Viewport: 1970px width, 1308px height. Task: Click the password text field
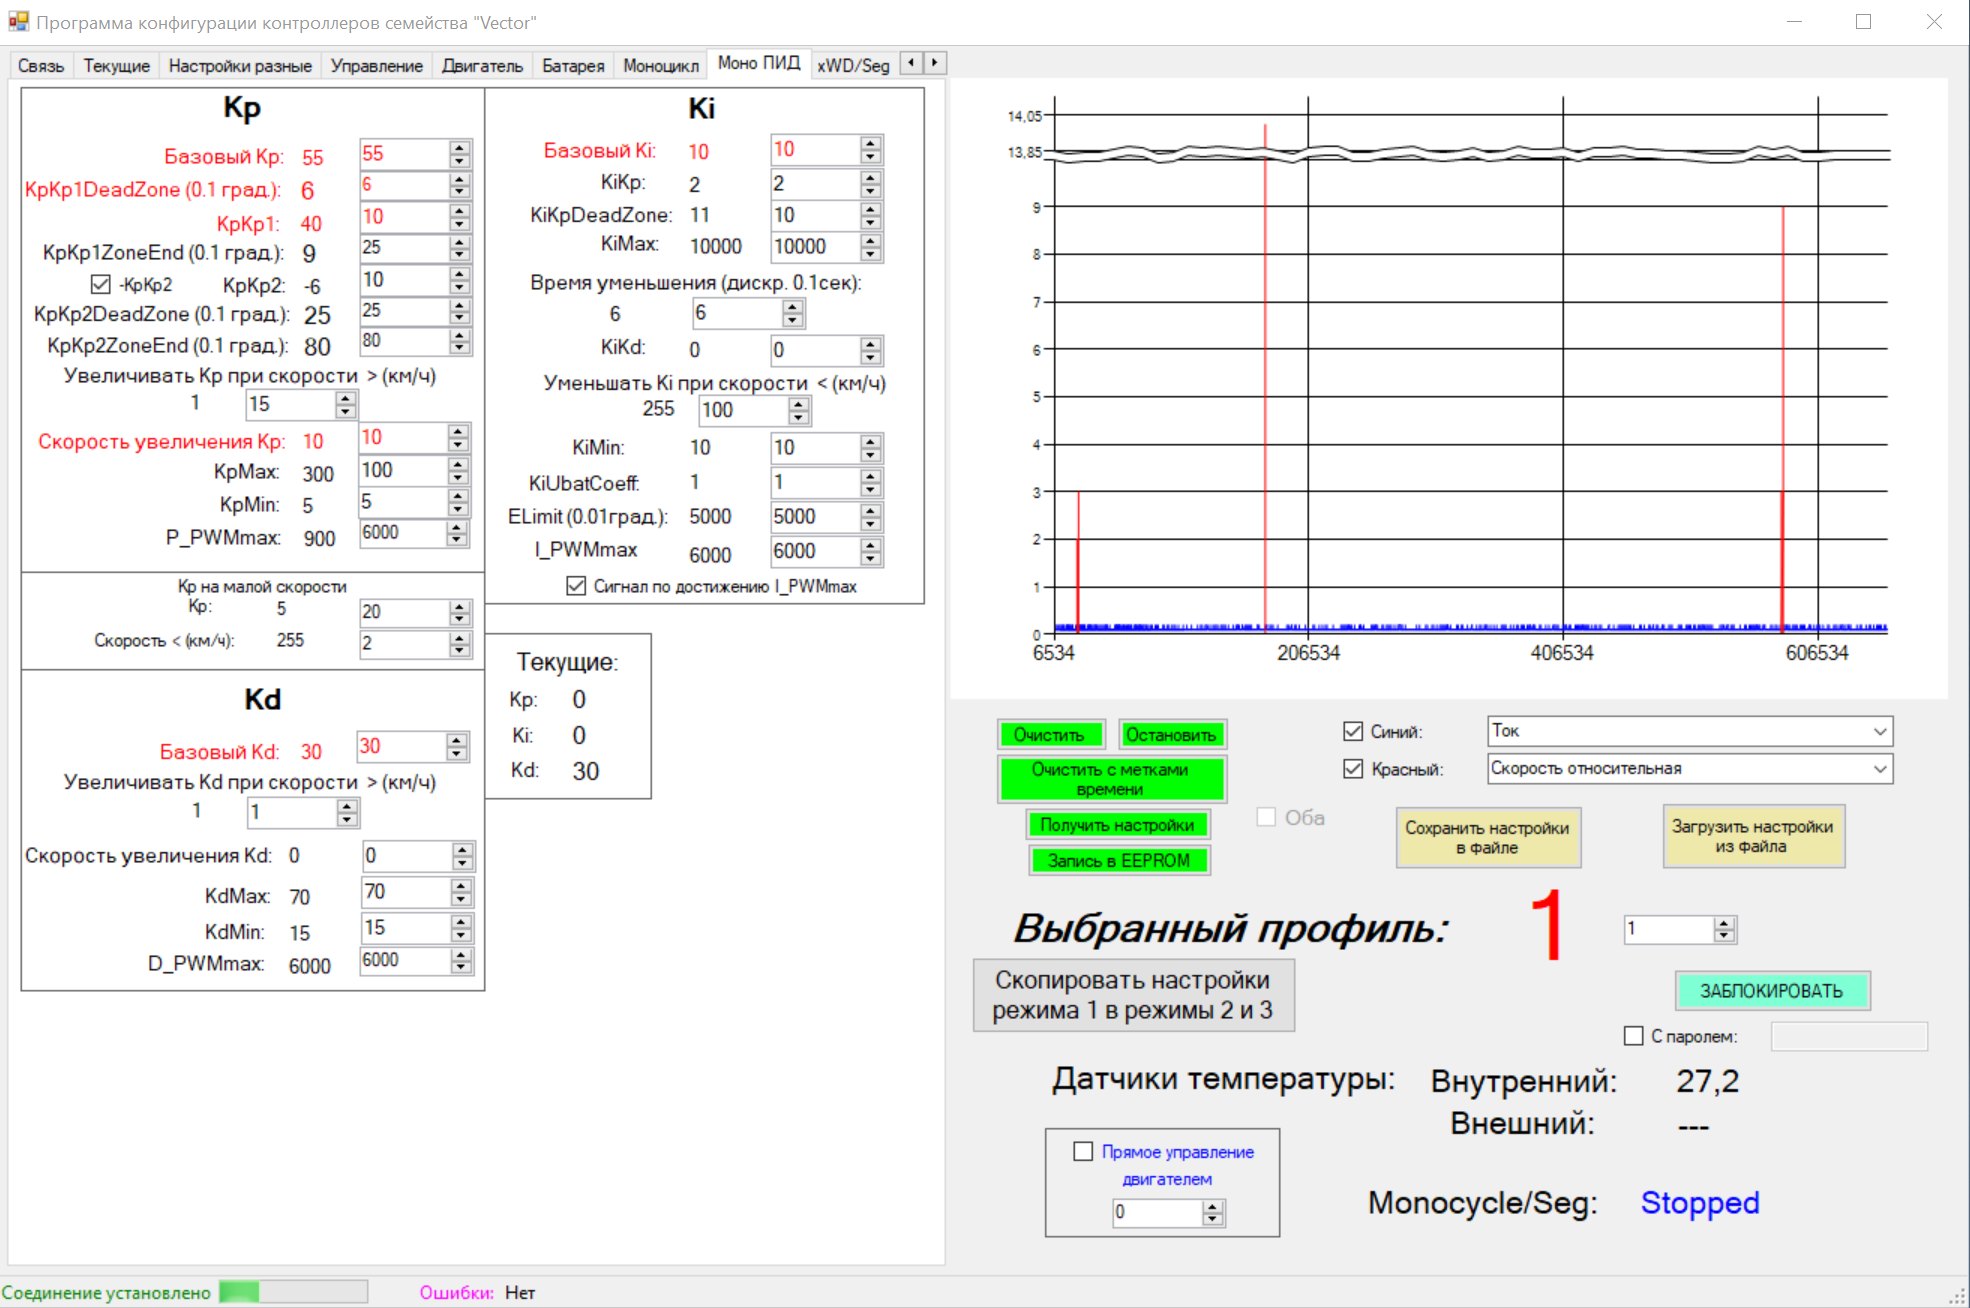(x=1849, y=1037)
